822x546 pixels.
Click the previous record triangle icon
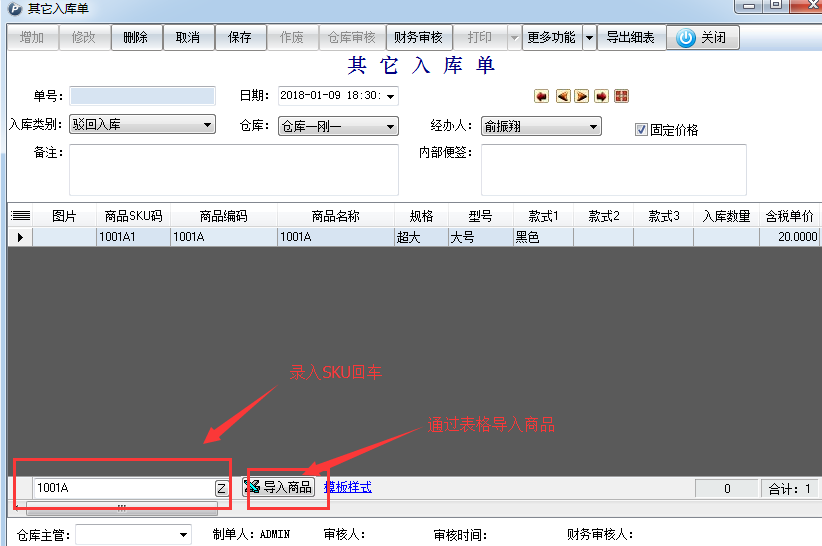[562, 96]
